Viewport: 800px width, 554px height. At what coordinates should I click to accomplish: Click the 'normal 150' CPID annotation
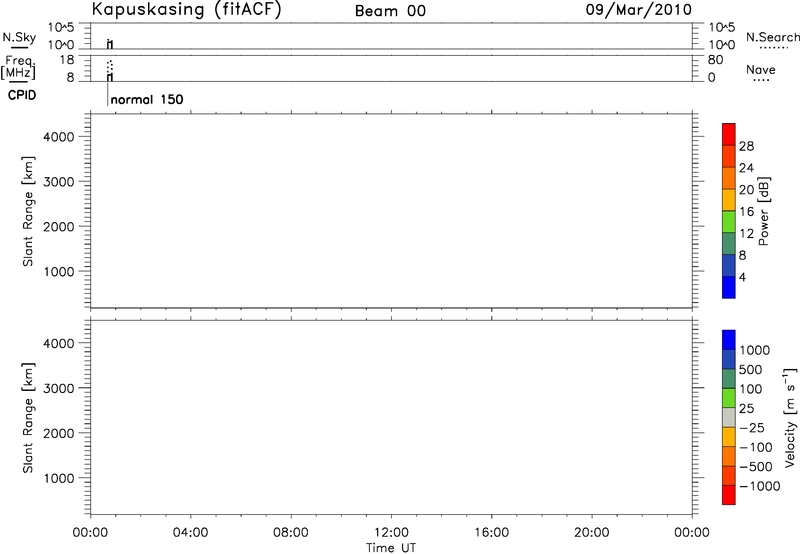[147, 99]
